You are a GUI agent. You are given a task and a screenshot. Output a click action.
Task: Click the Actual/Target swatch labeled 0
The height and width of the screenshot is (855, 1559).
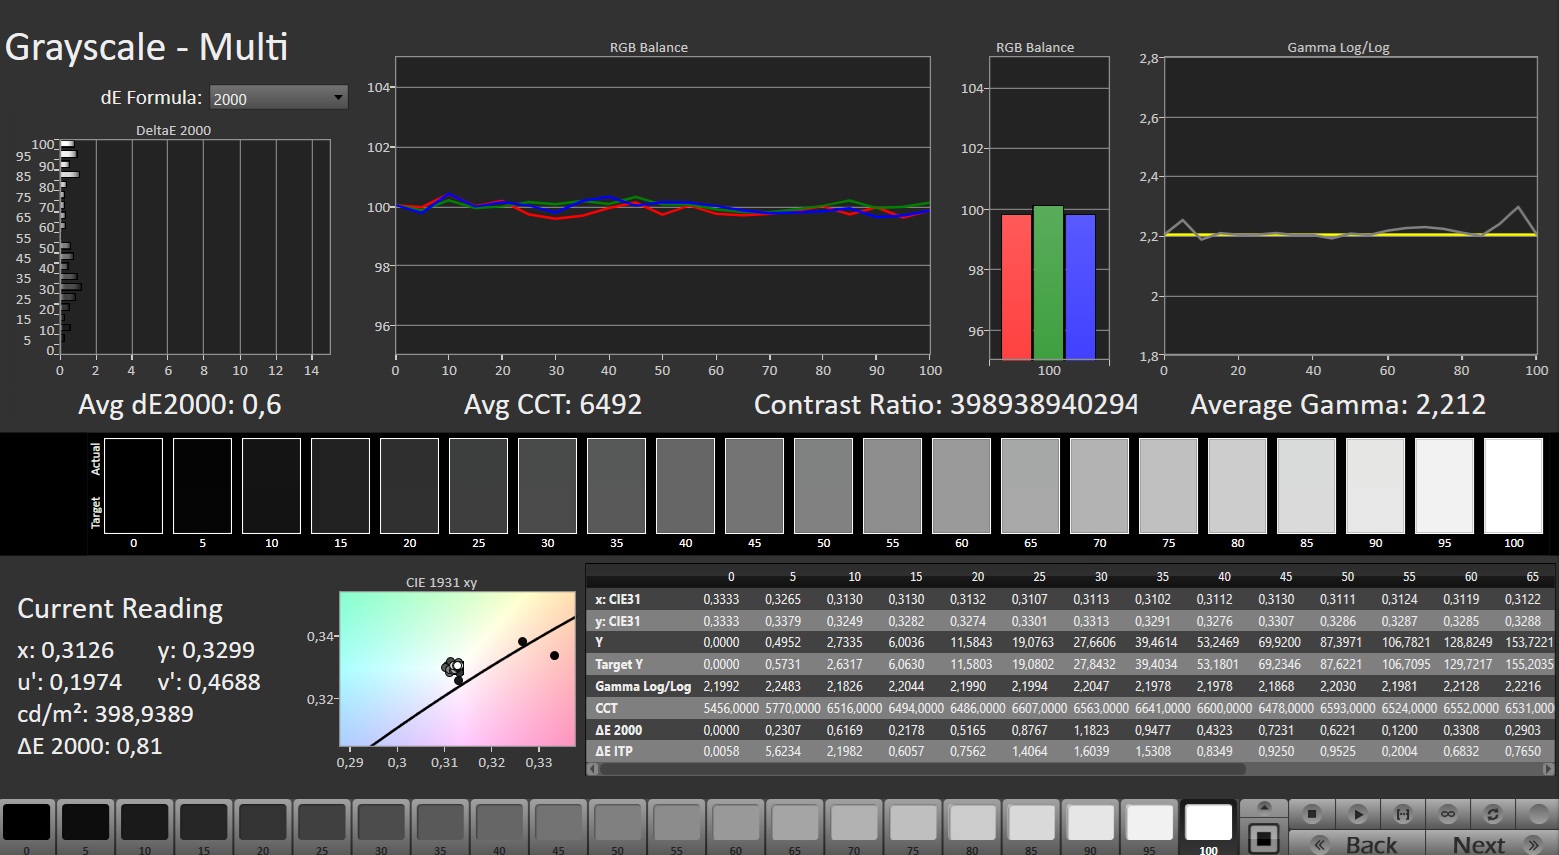coord(133,486)
